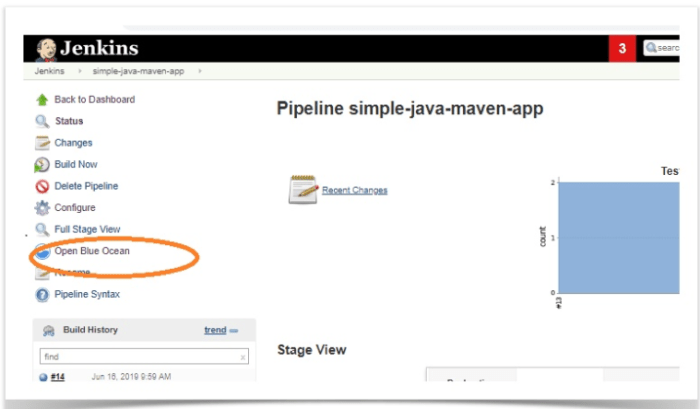This screenshot has width=700, height=409.
Task: Click the red notification badge showing 3
Action: click(622, 48)
